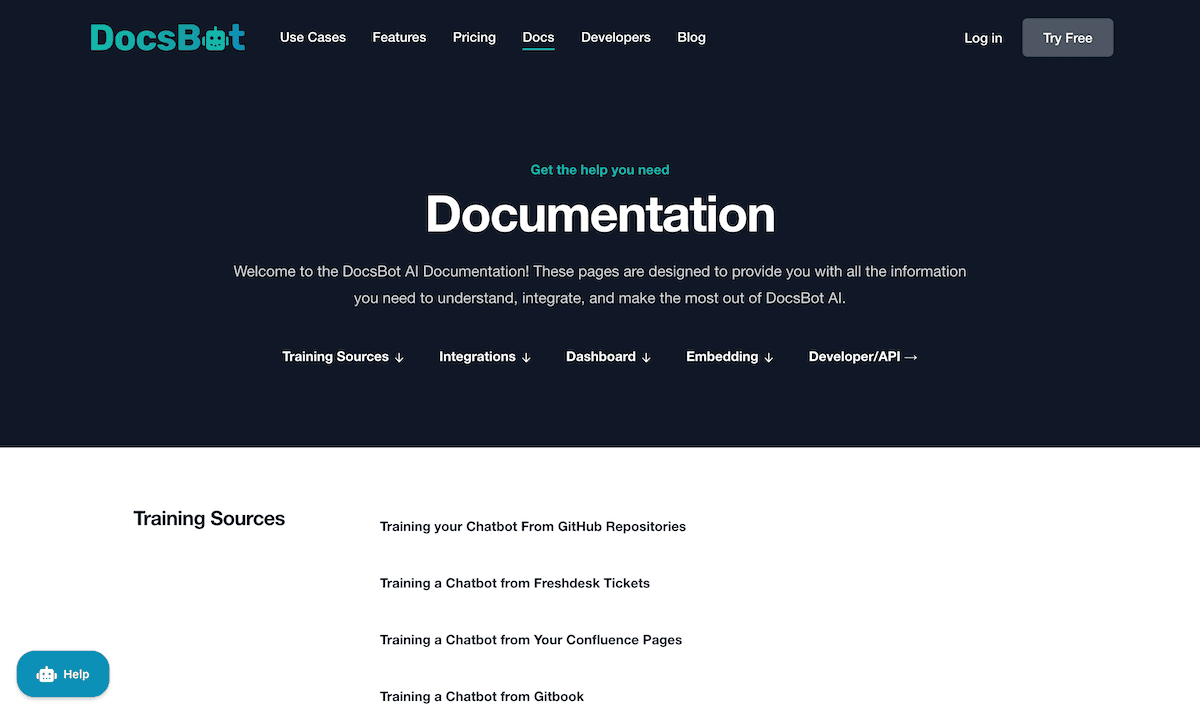This screenshot has height=714, width=1200.
Task: Click the Log in link
Action: click(983, 38)
